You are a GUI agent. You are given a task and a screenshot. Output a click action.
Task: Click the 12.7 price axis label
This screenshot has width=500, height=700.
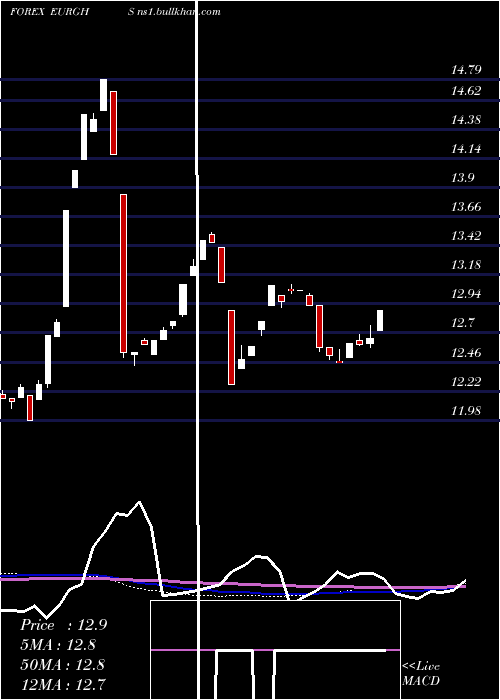coord(463,323)
